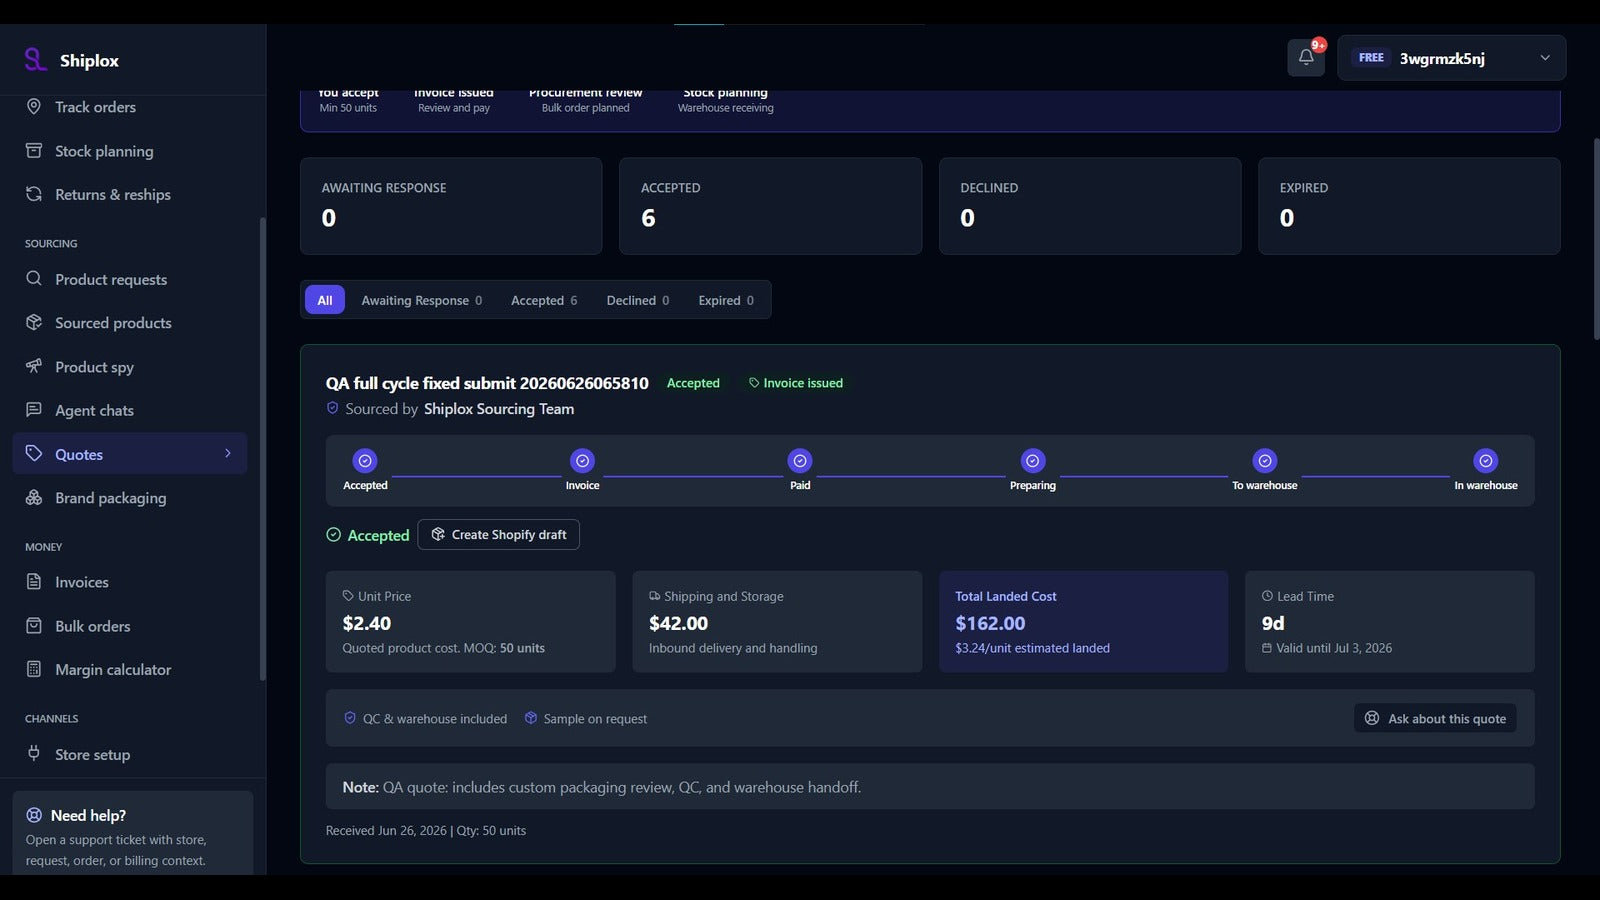Click the Accepted progress step marker
Screen dimensions: 1600x900
point(365,461)
